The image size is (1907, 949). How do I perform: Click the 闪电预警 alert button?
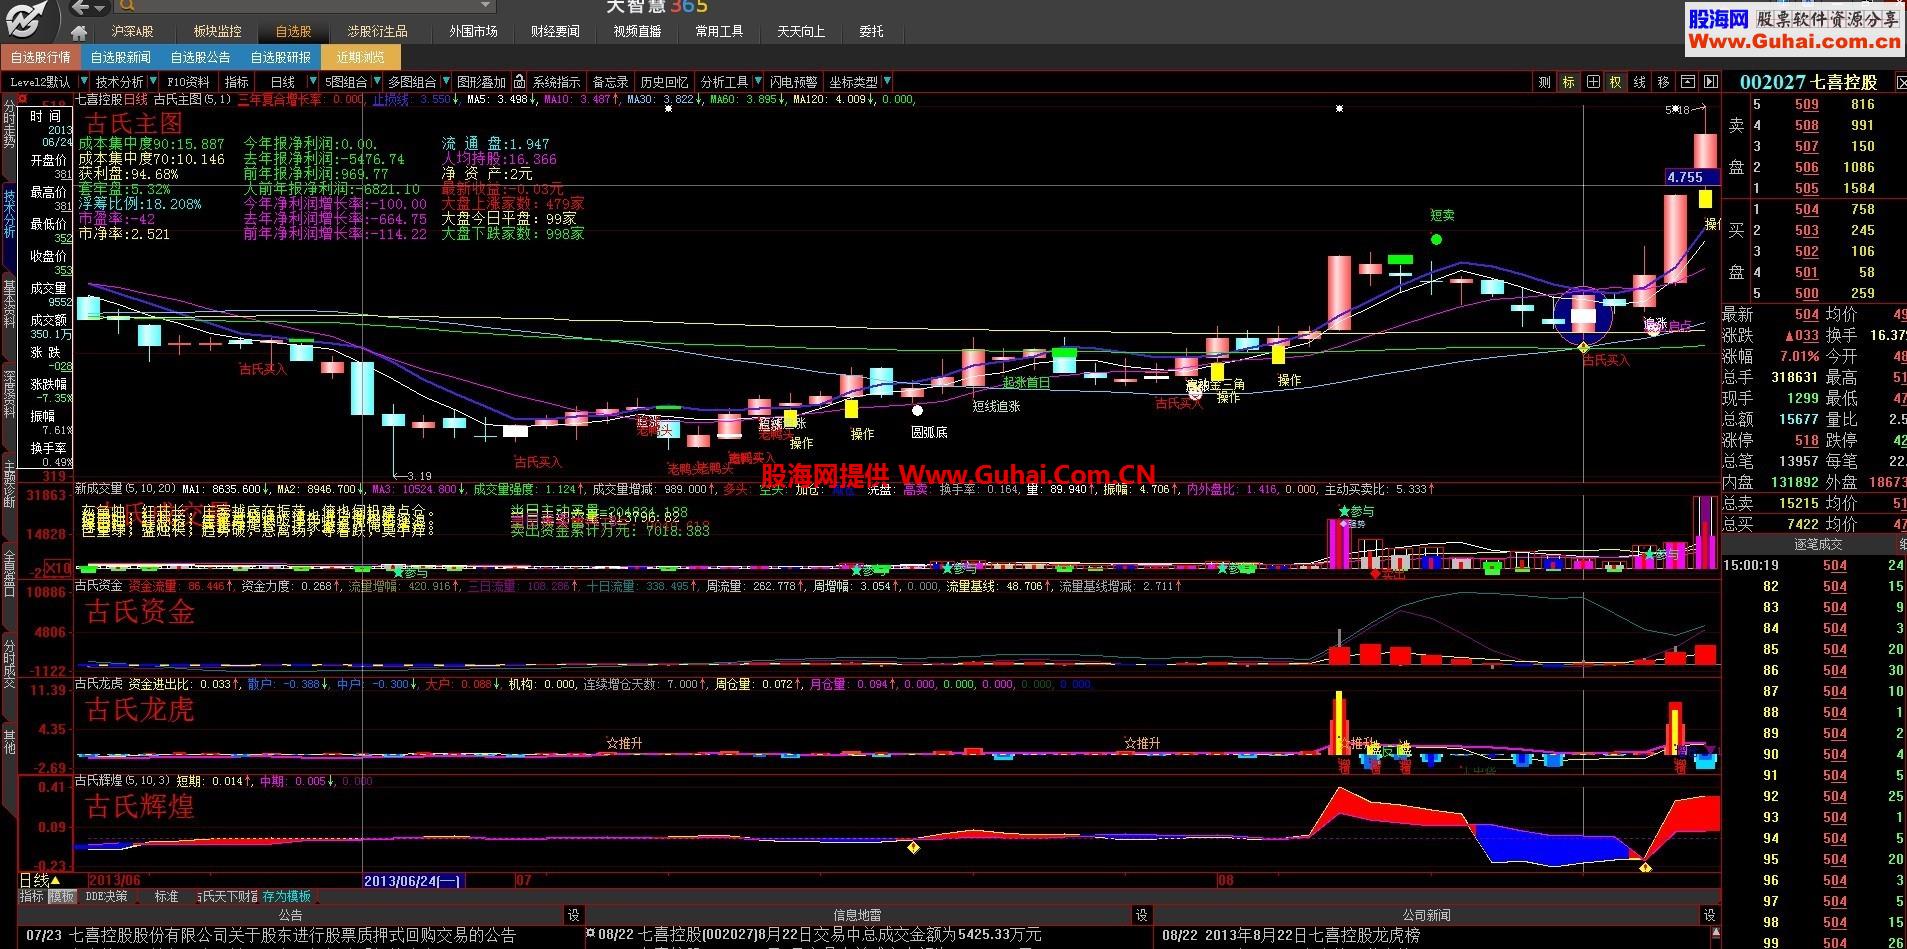793,82
